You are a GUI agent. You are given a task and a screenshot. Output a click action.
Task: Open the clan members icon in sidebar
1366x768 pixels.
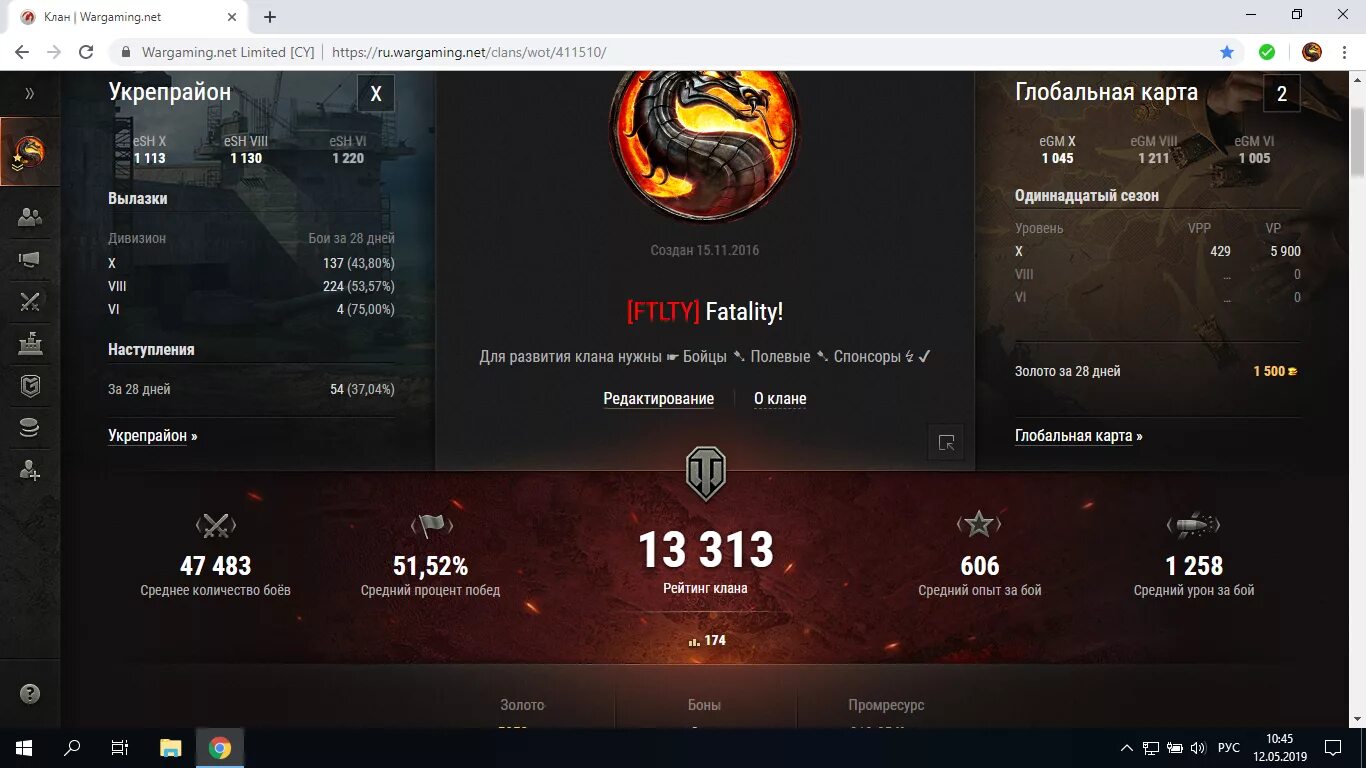coord(29,217)
